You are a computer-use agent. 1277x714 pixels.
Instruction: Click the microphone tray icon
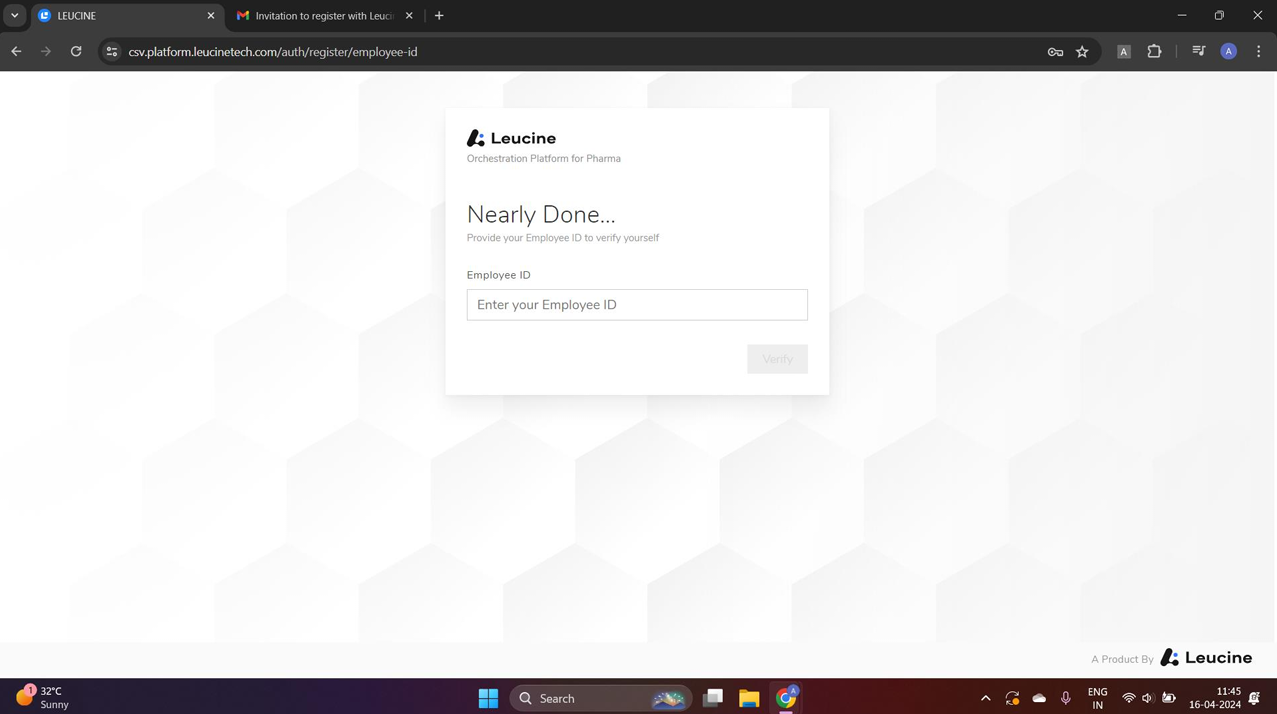click(1066, 698)
